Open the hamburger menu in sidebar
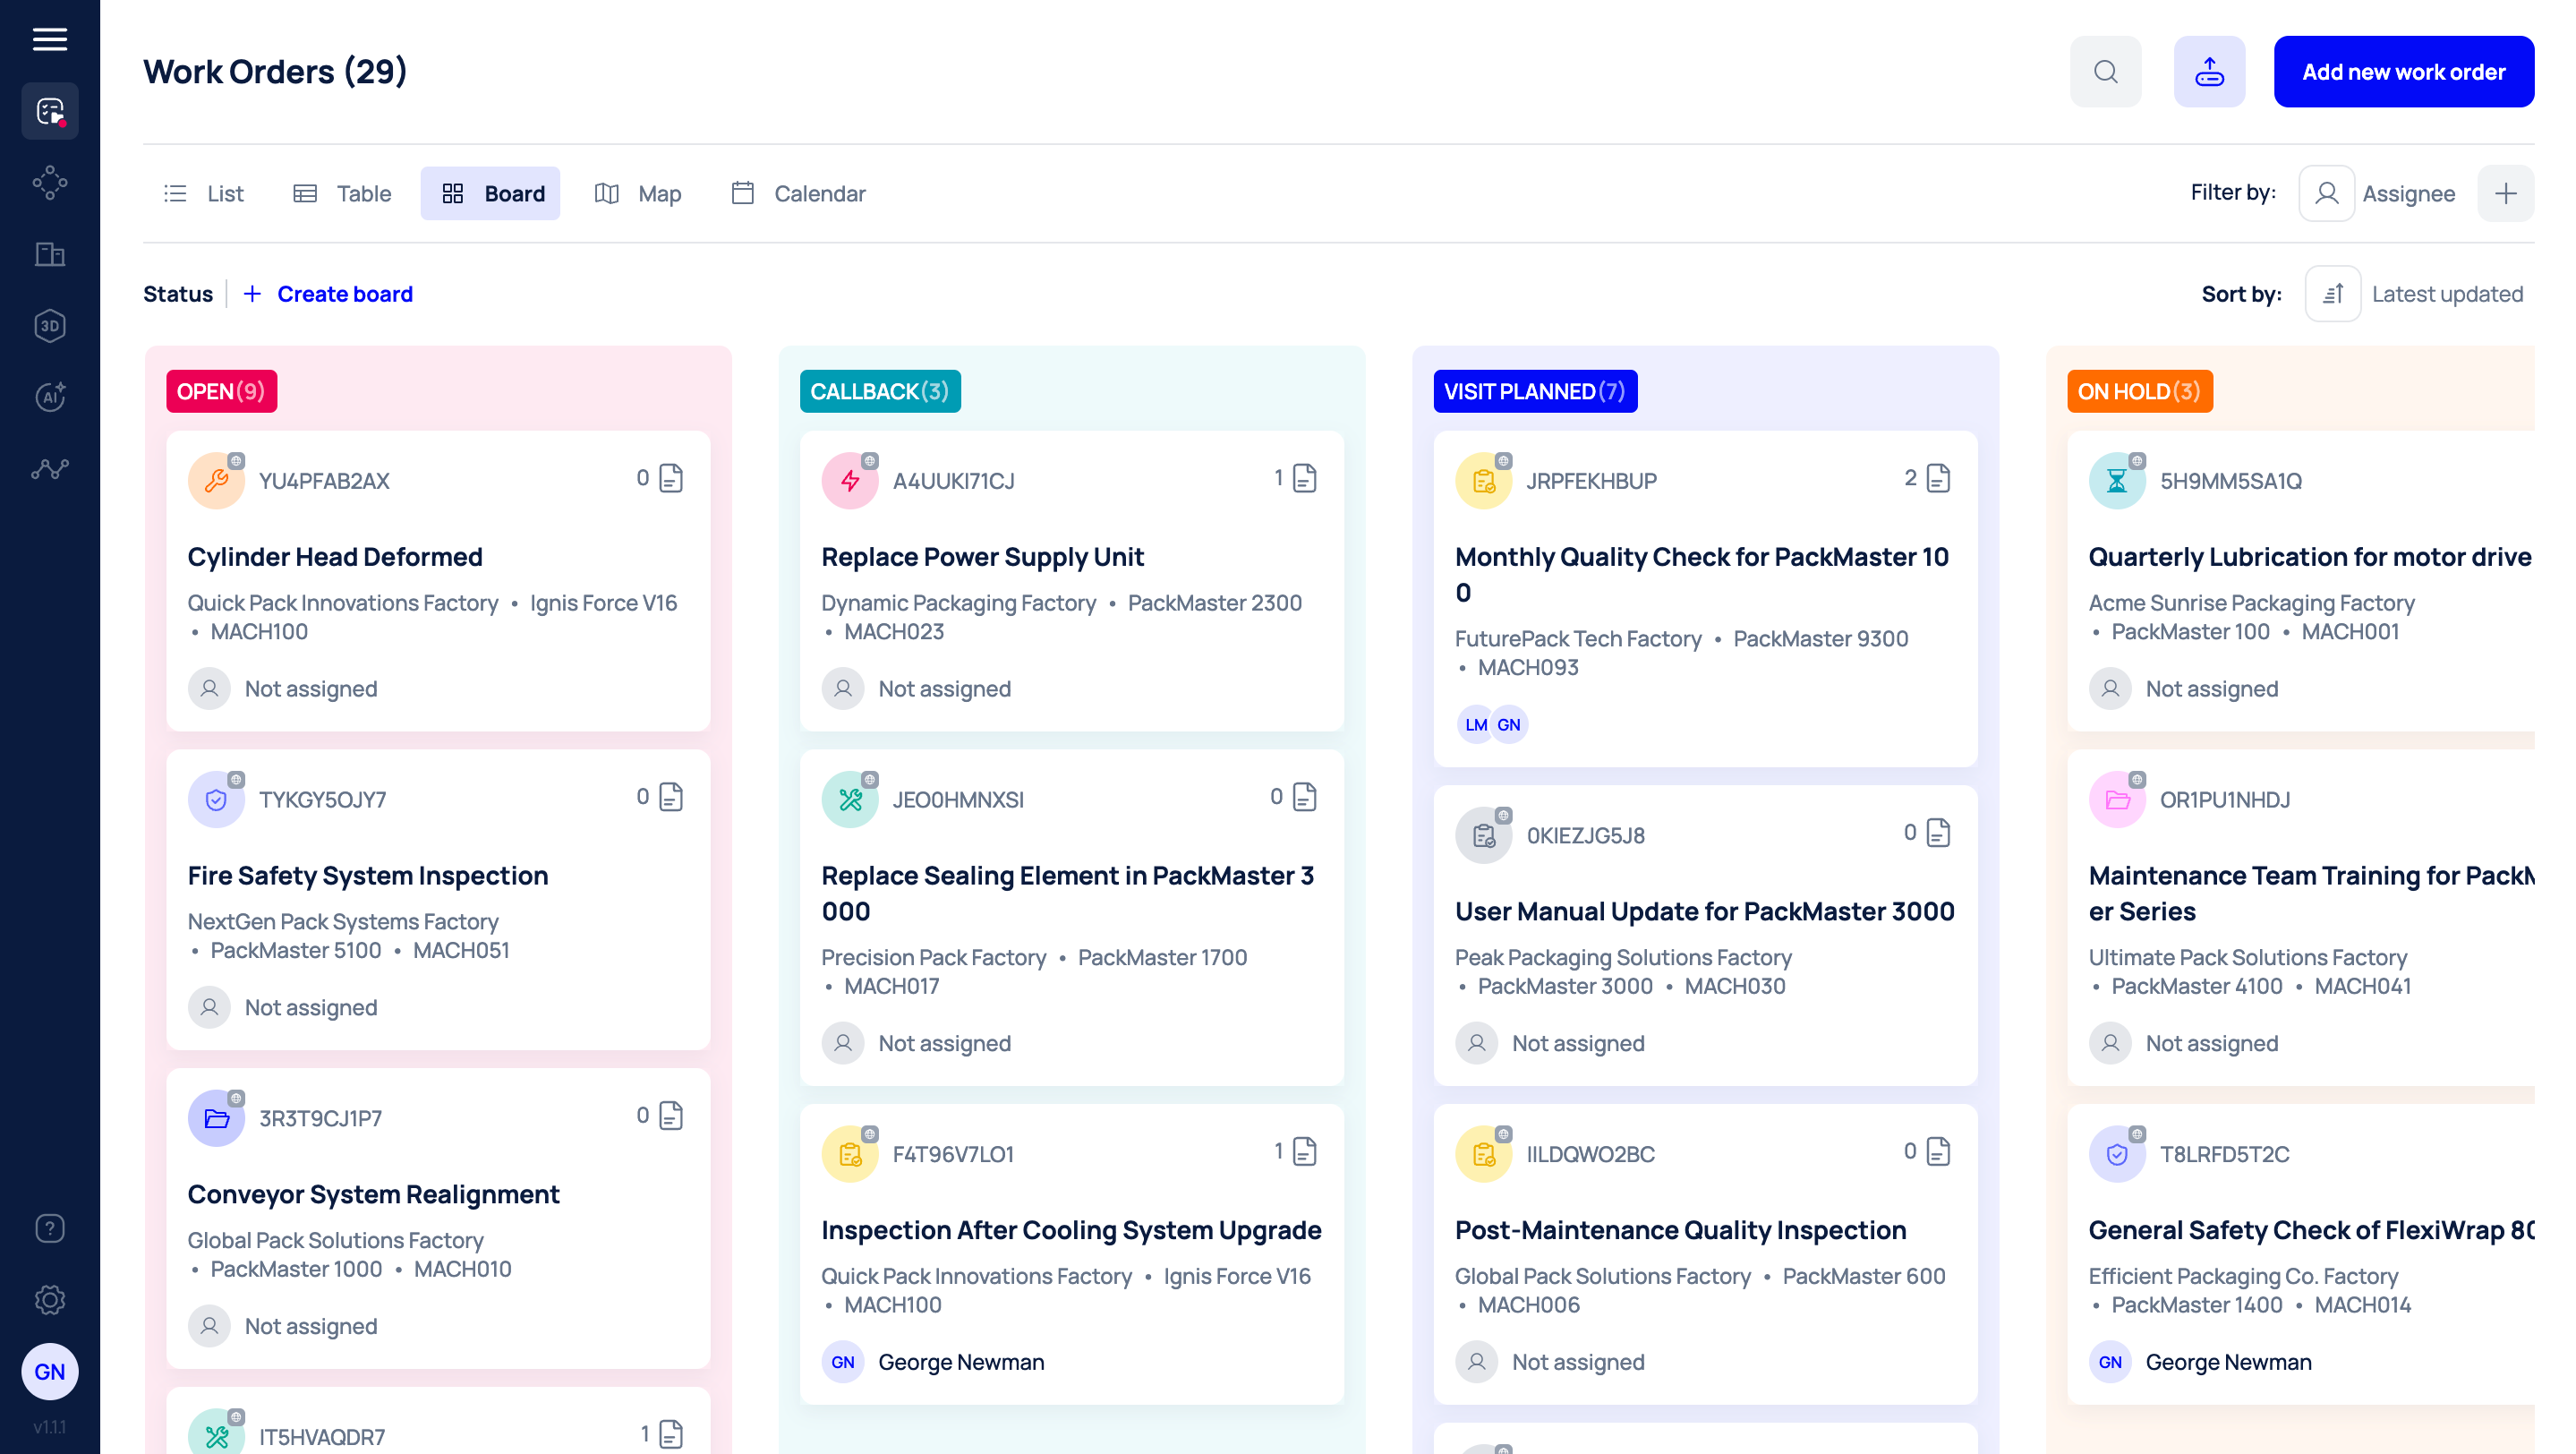Image resolution: width=2576 pixels, height=1454 pixels. point(49,39)
